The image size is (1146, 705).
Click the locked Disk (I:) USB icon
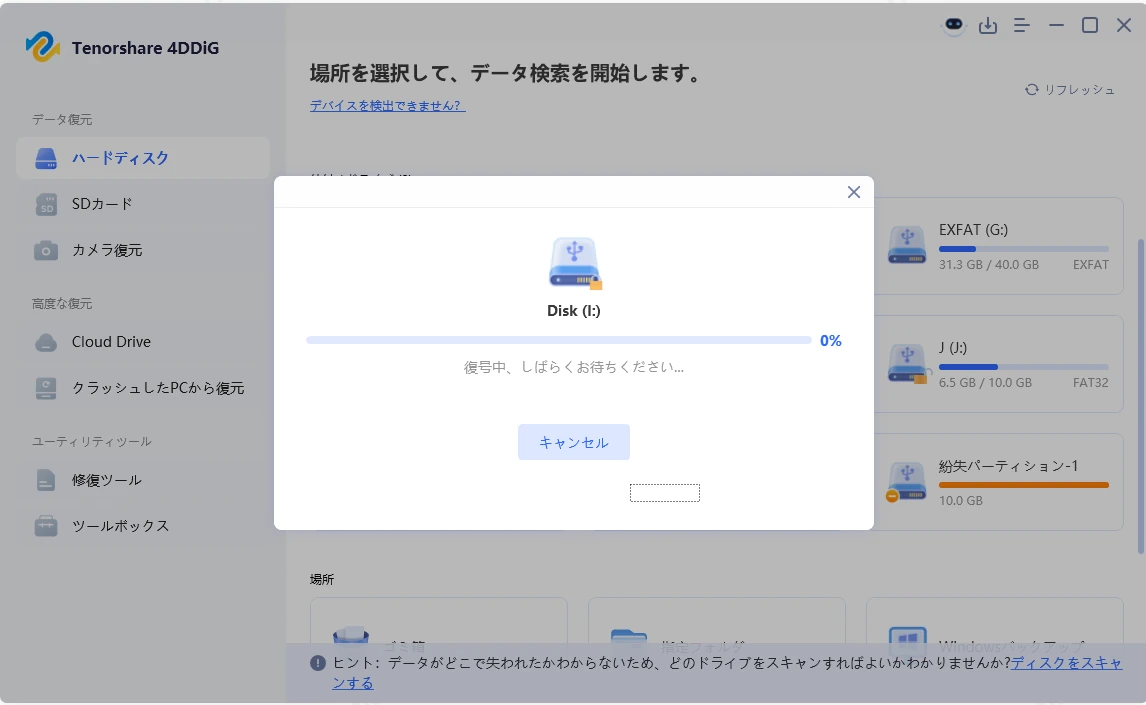pos(574,263)
